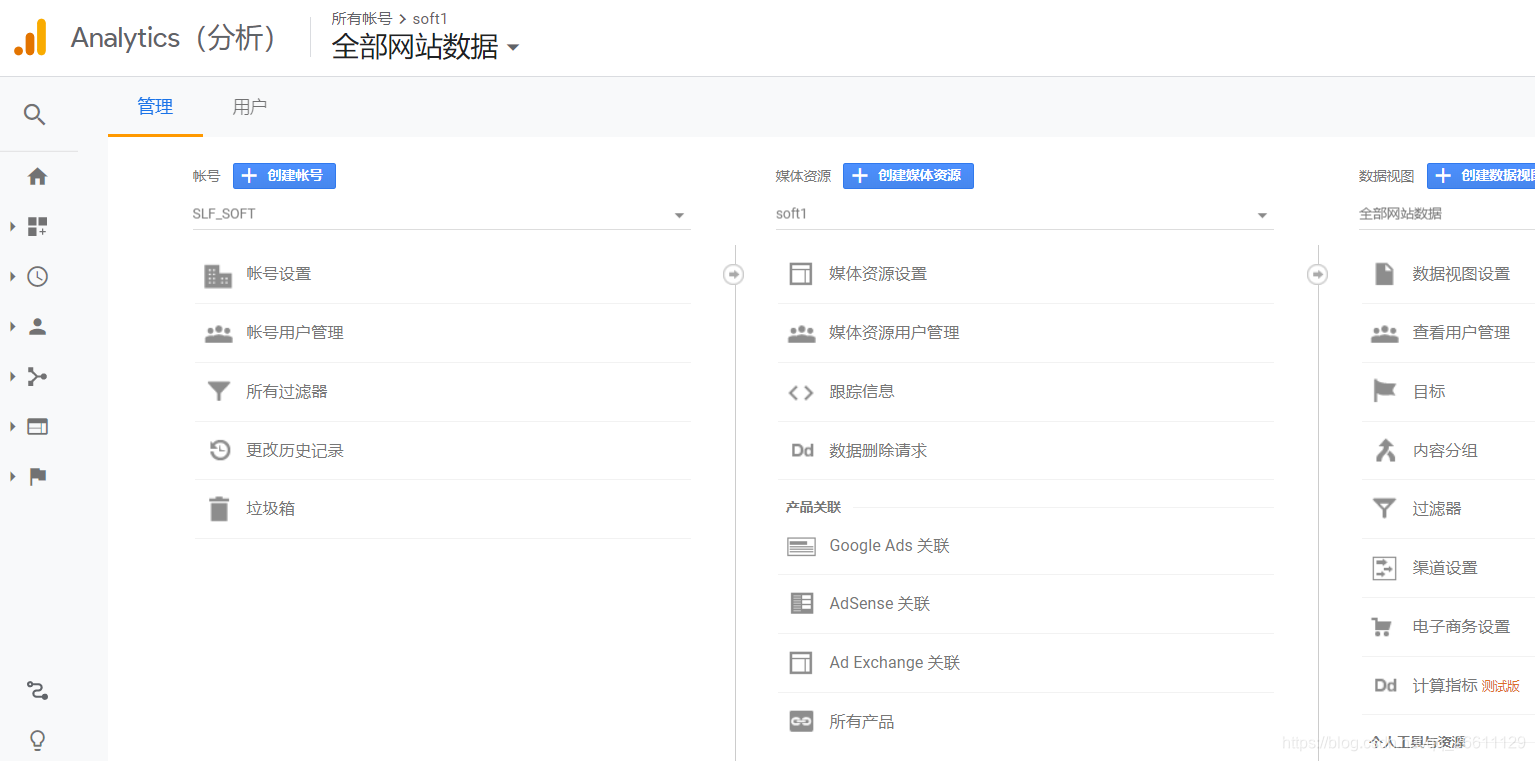Click the 创建帐号 button
Viewport: 1535px width, 761px height.
point(284,176)
